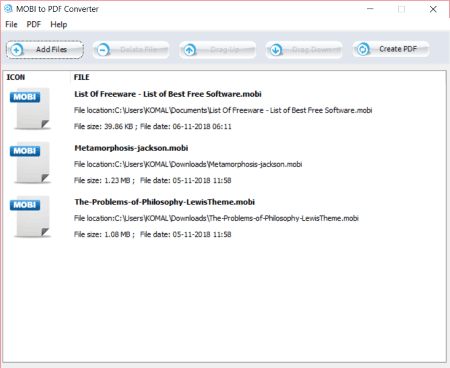
Task: Click File size: 1.08 MB text
Action: coord(102,234)
